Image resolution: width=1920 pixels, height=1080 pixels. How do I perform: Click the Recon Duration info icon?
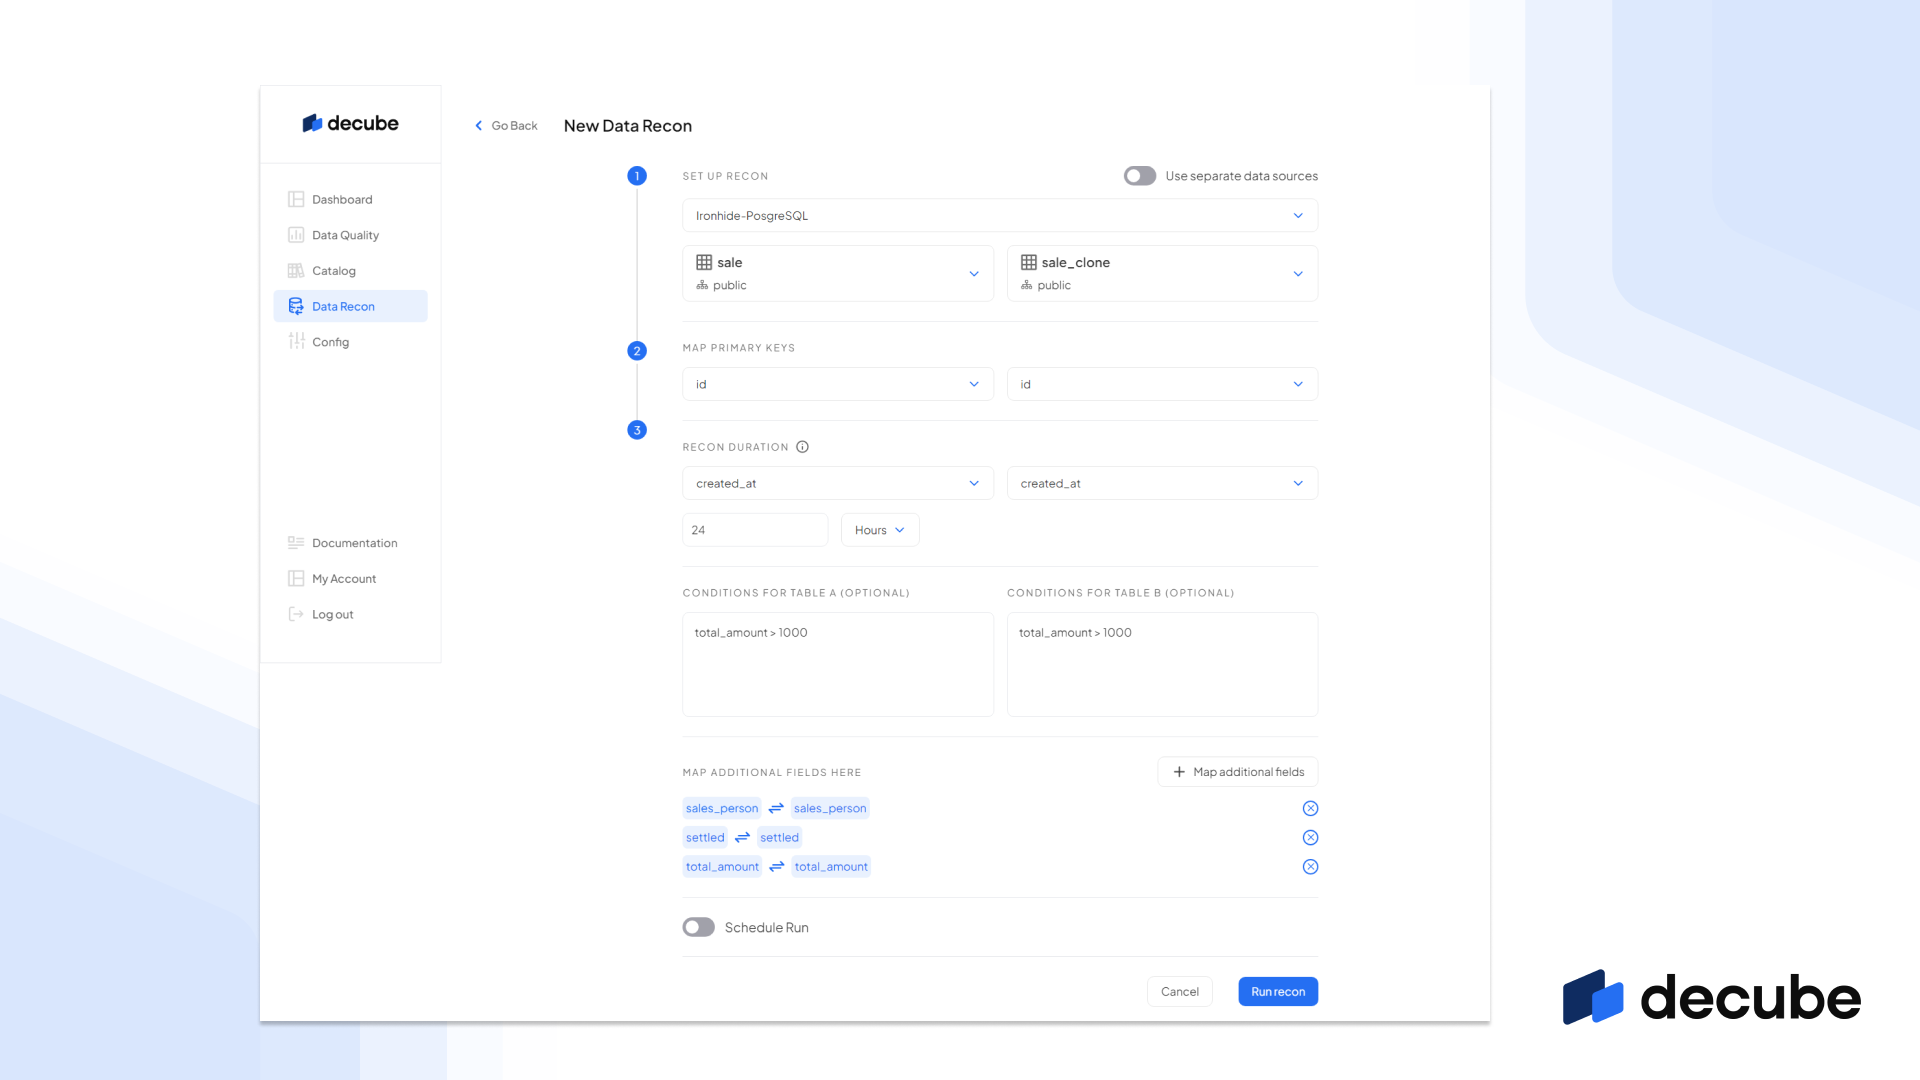pos(802,447)
